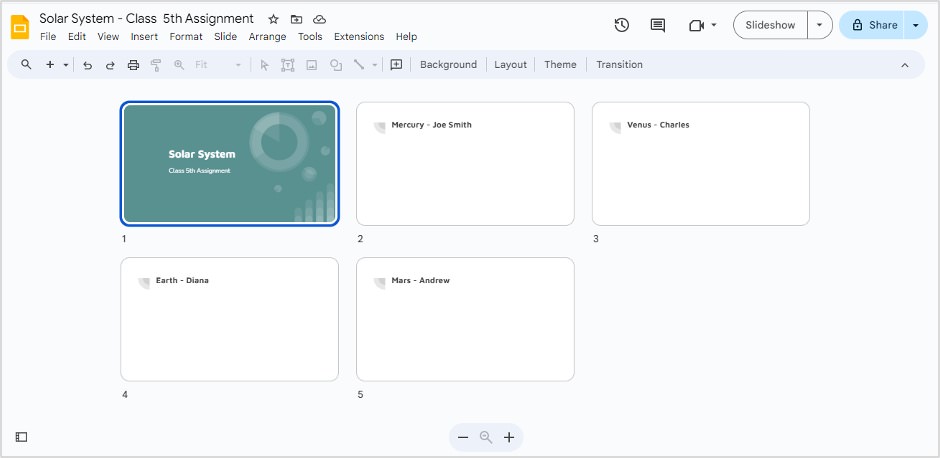Click the video camera meeting icon
The image size is (940, 458).
tap(696, 25)
